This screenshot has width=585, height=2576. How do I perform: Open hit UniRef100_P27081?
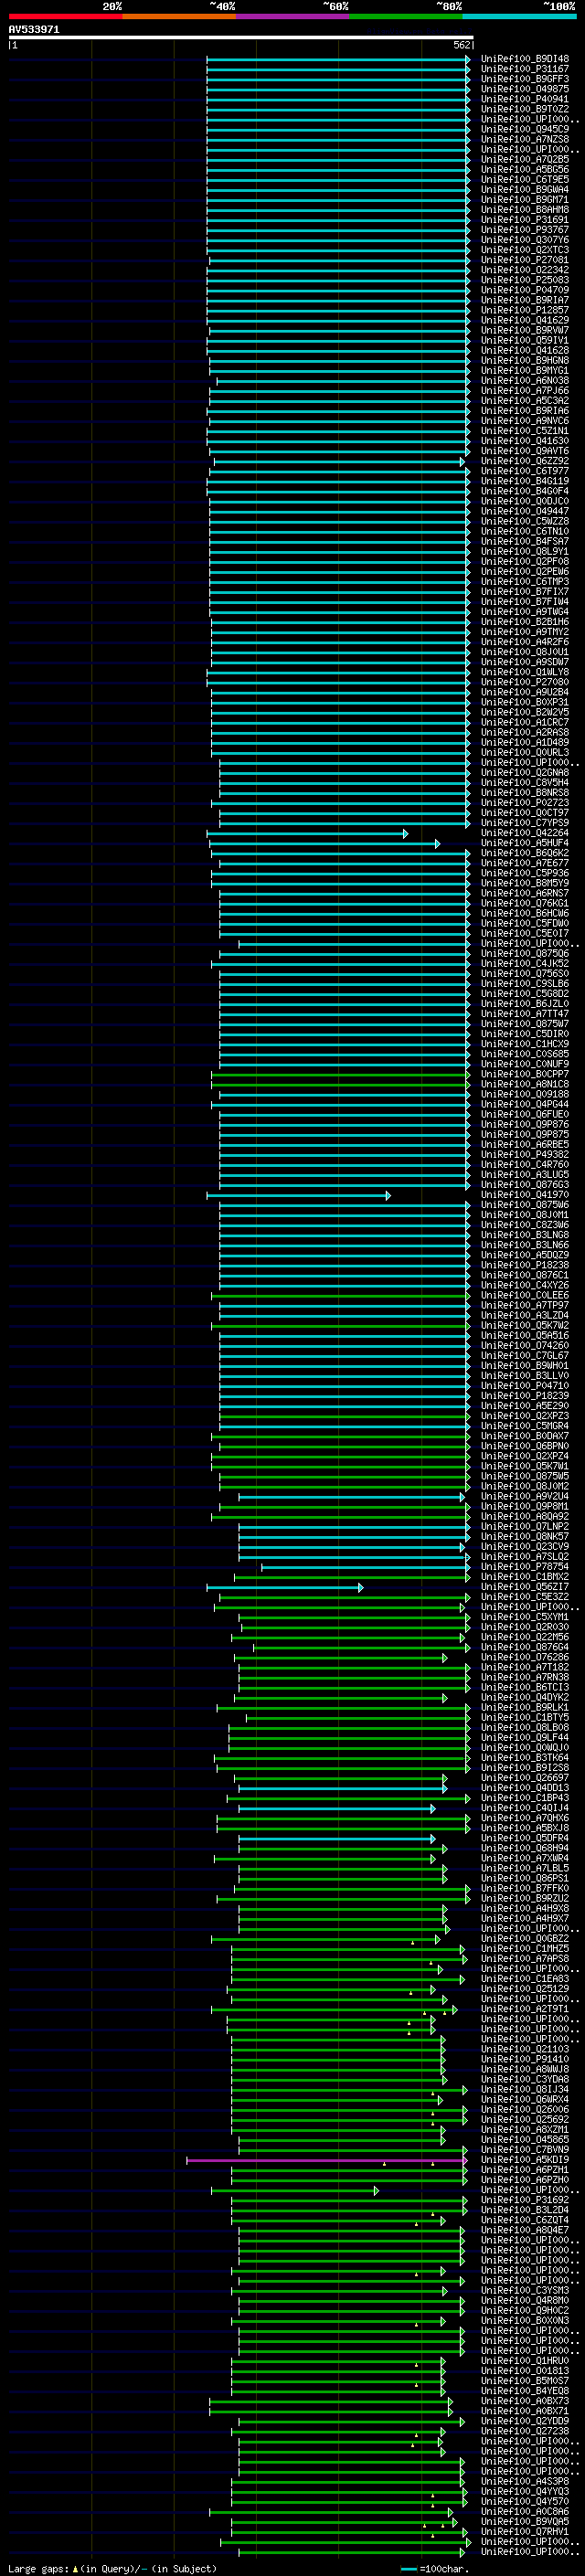525,260
